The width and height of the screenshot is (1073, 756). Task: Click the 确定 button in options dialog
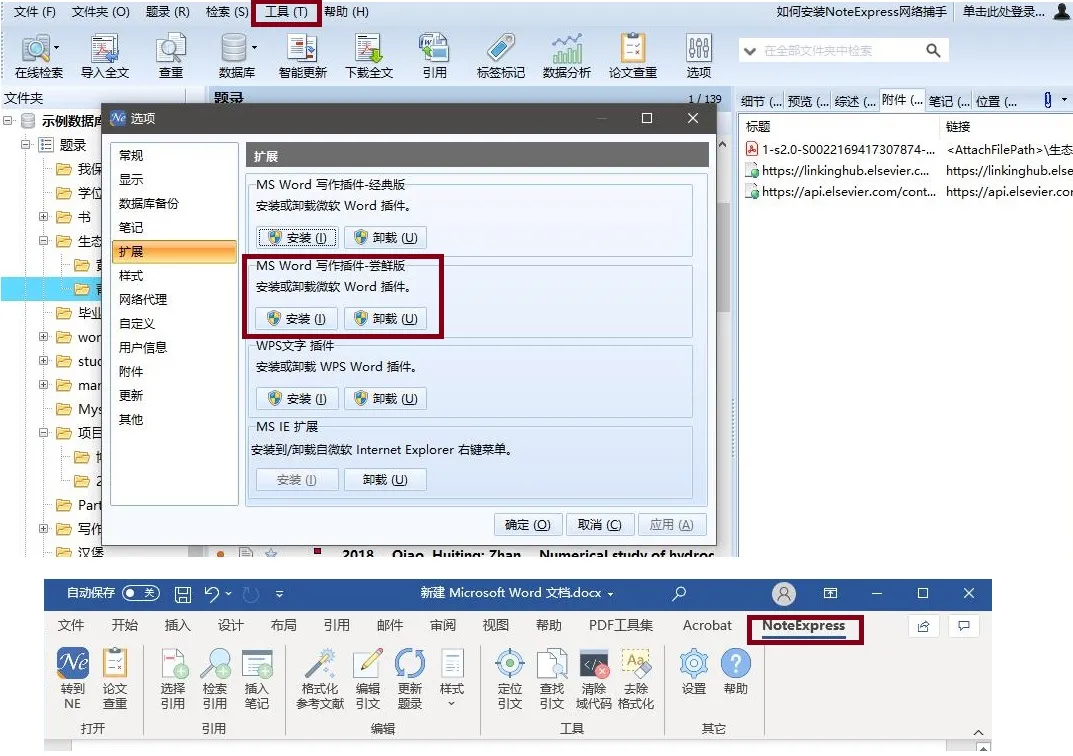point(528,525)
